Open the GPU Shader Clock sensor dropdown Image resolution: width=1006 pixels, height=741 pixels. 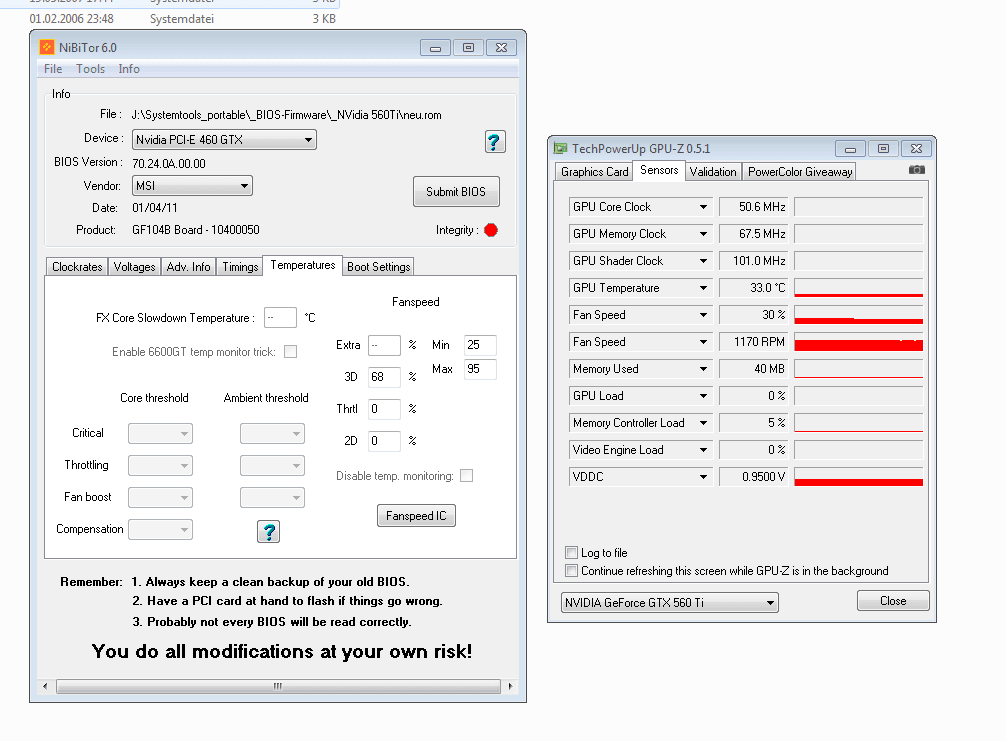tap(640, 260)
